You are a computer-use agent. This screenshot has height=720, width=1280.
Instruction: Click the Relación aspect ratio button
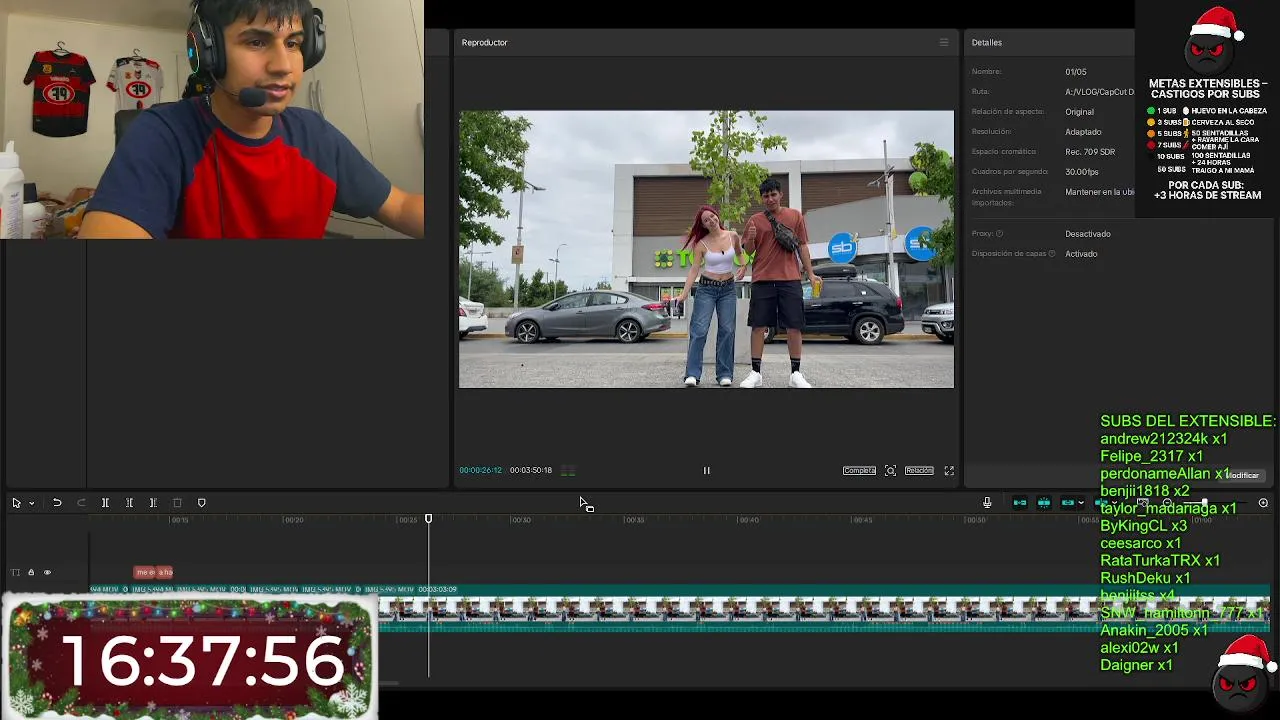(919, 470)
